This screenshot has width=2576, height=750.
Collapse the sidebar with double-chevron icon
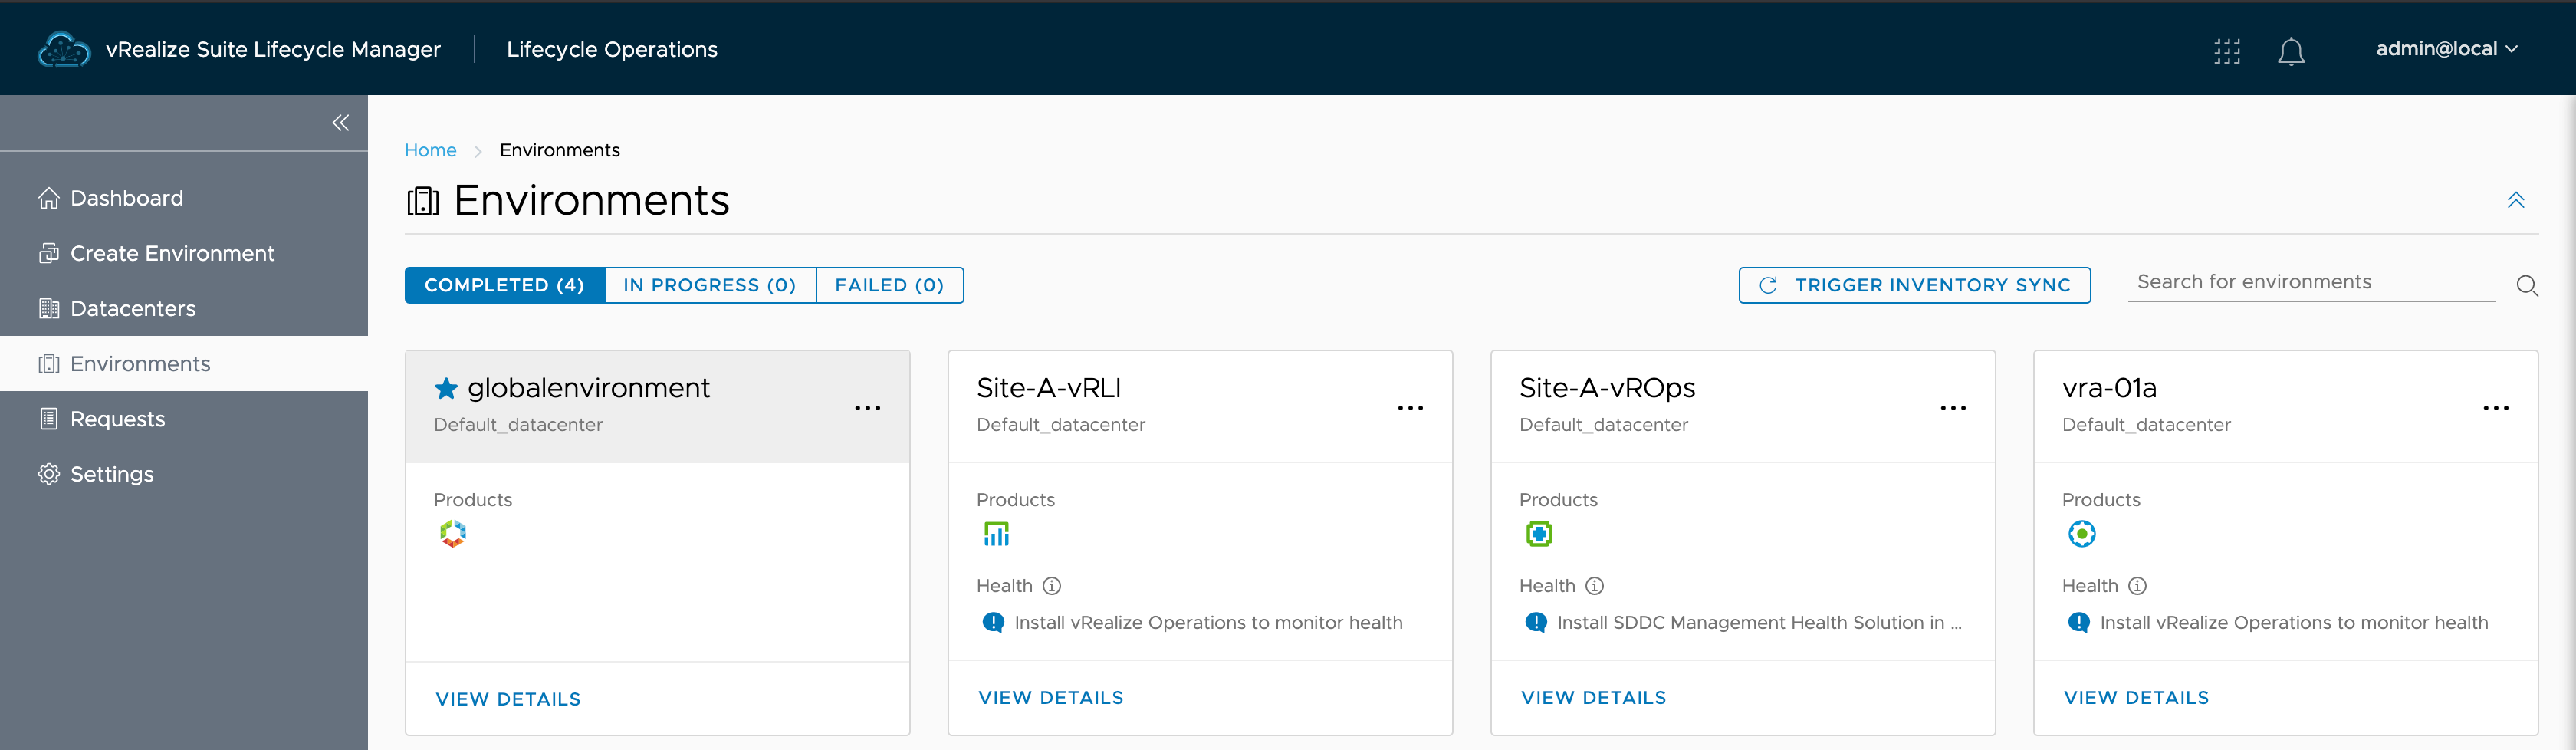tap(341, 123)
